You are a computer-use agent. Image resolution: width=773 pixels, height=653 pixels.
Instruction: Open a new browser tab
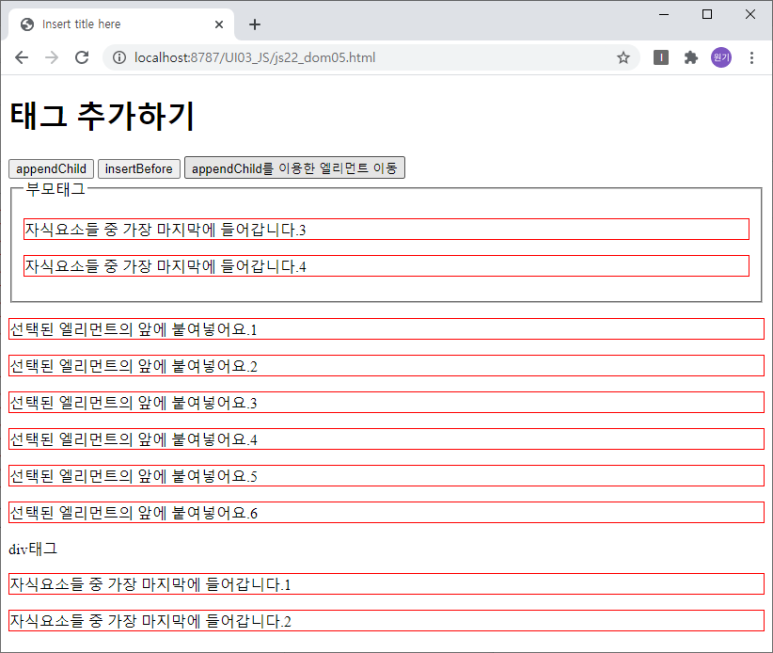point(255,25)
